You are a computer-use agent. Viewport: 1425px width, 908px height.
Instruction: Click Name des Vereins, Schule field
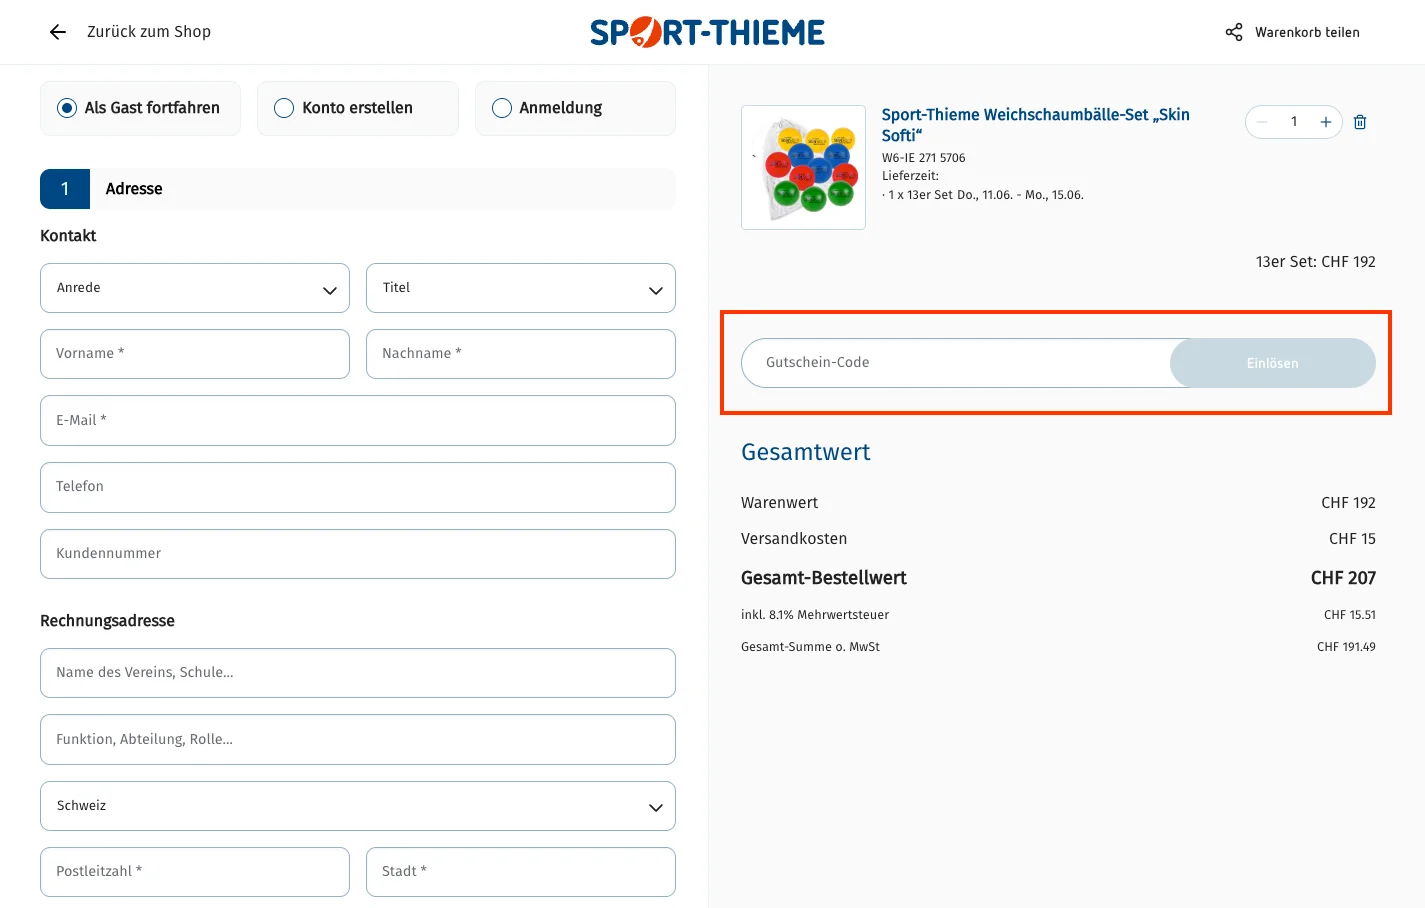pos(358,673)
